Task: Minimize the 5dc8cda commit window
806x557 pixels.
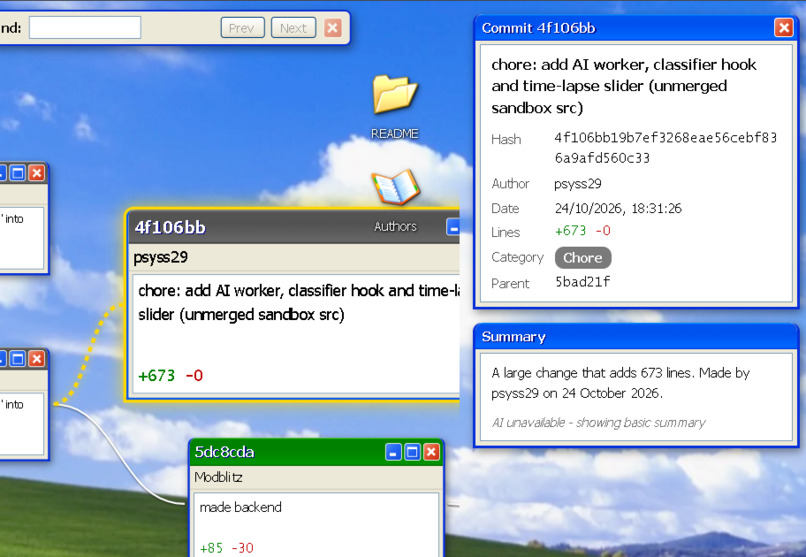Action: coord(393,452)
